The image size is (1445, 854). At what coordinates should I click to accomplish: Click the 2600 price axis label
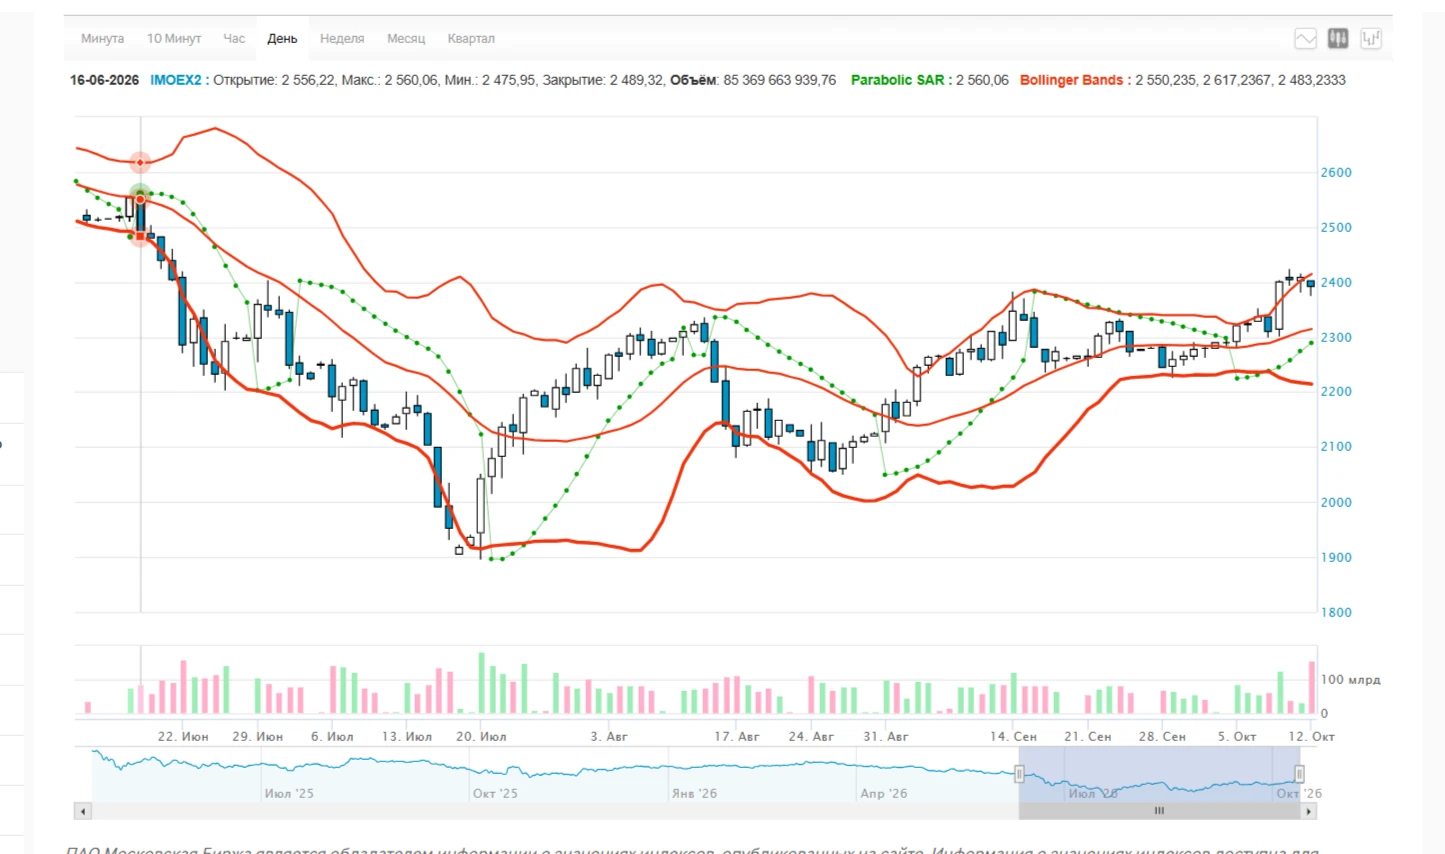(x=1336, y=172)
